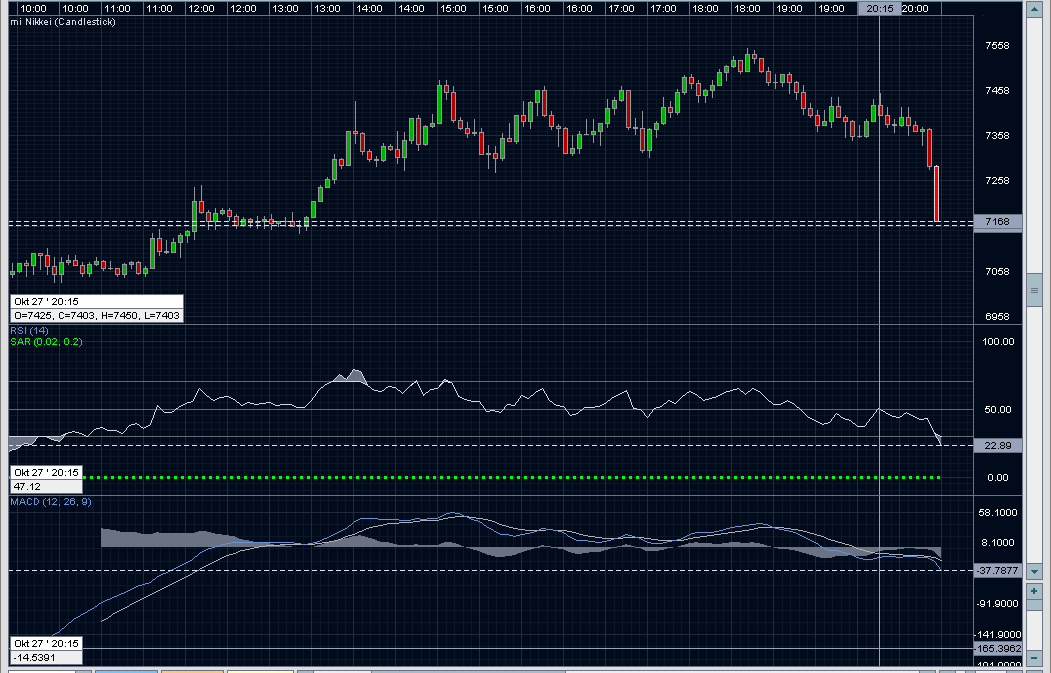1051x673 pixels.
Task: Click the 20:00 time axis label
Action: (915, 9)
